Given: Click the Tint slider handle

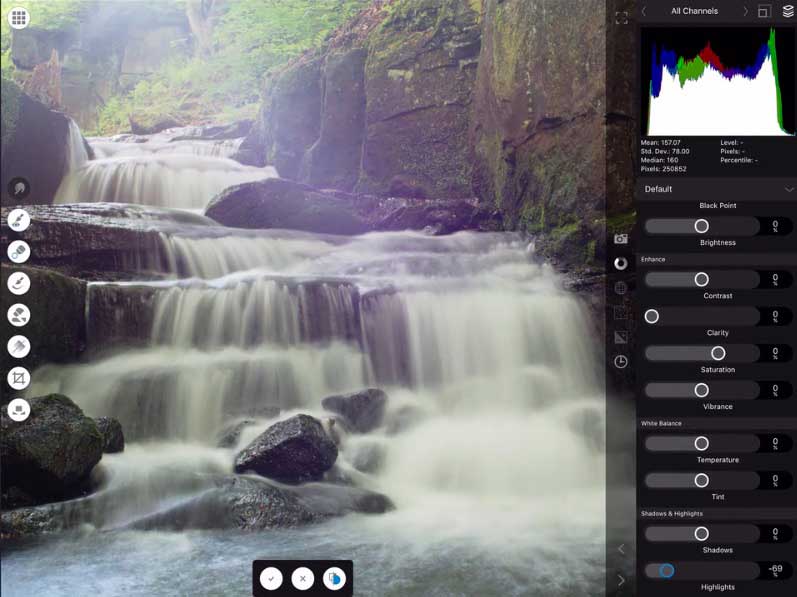Looking at the screenshot, I should (701, 481).
